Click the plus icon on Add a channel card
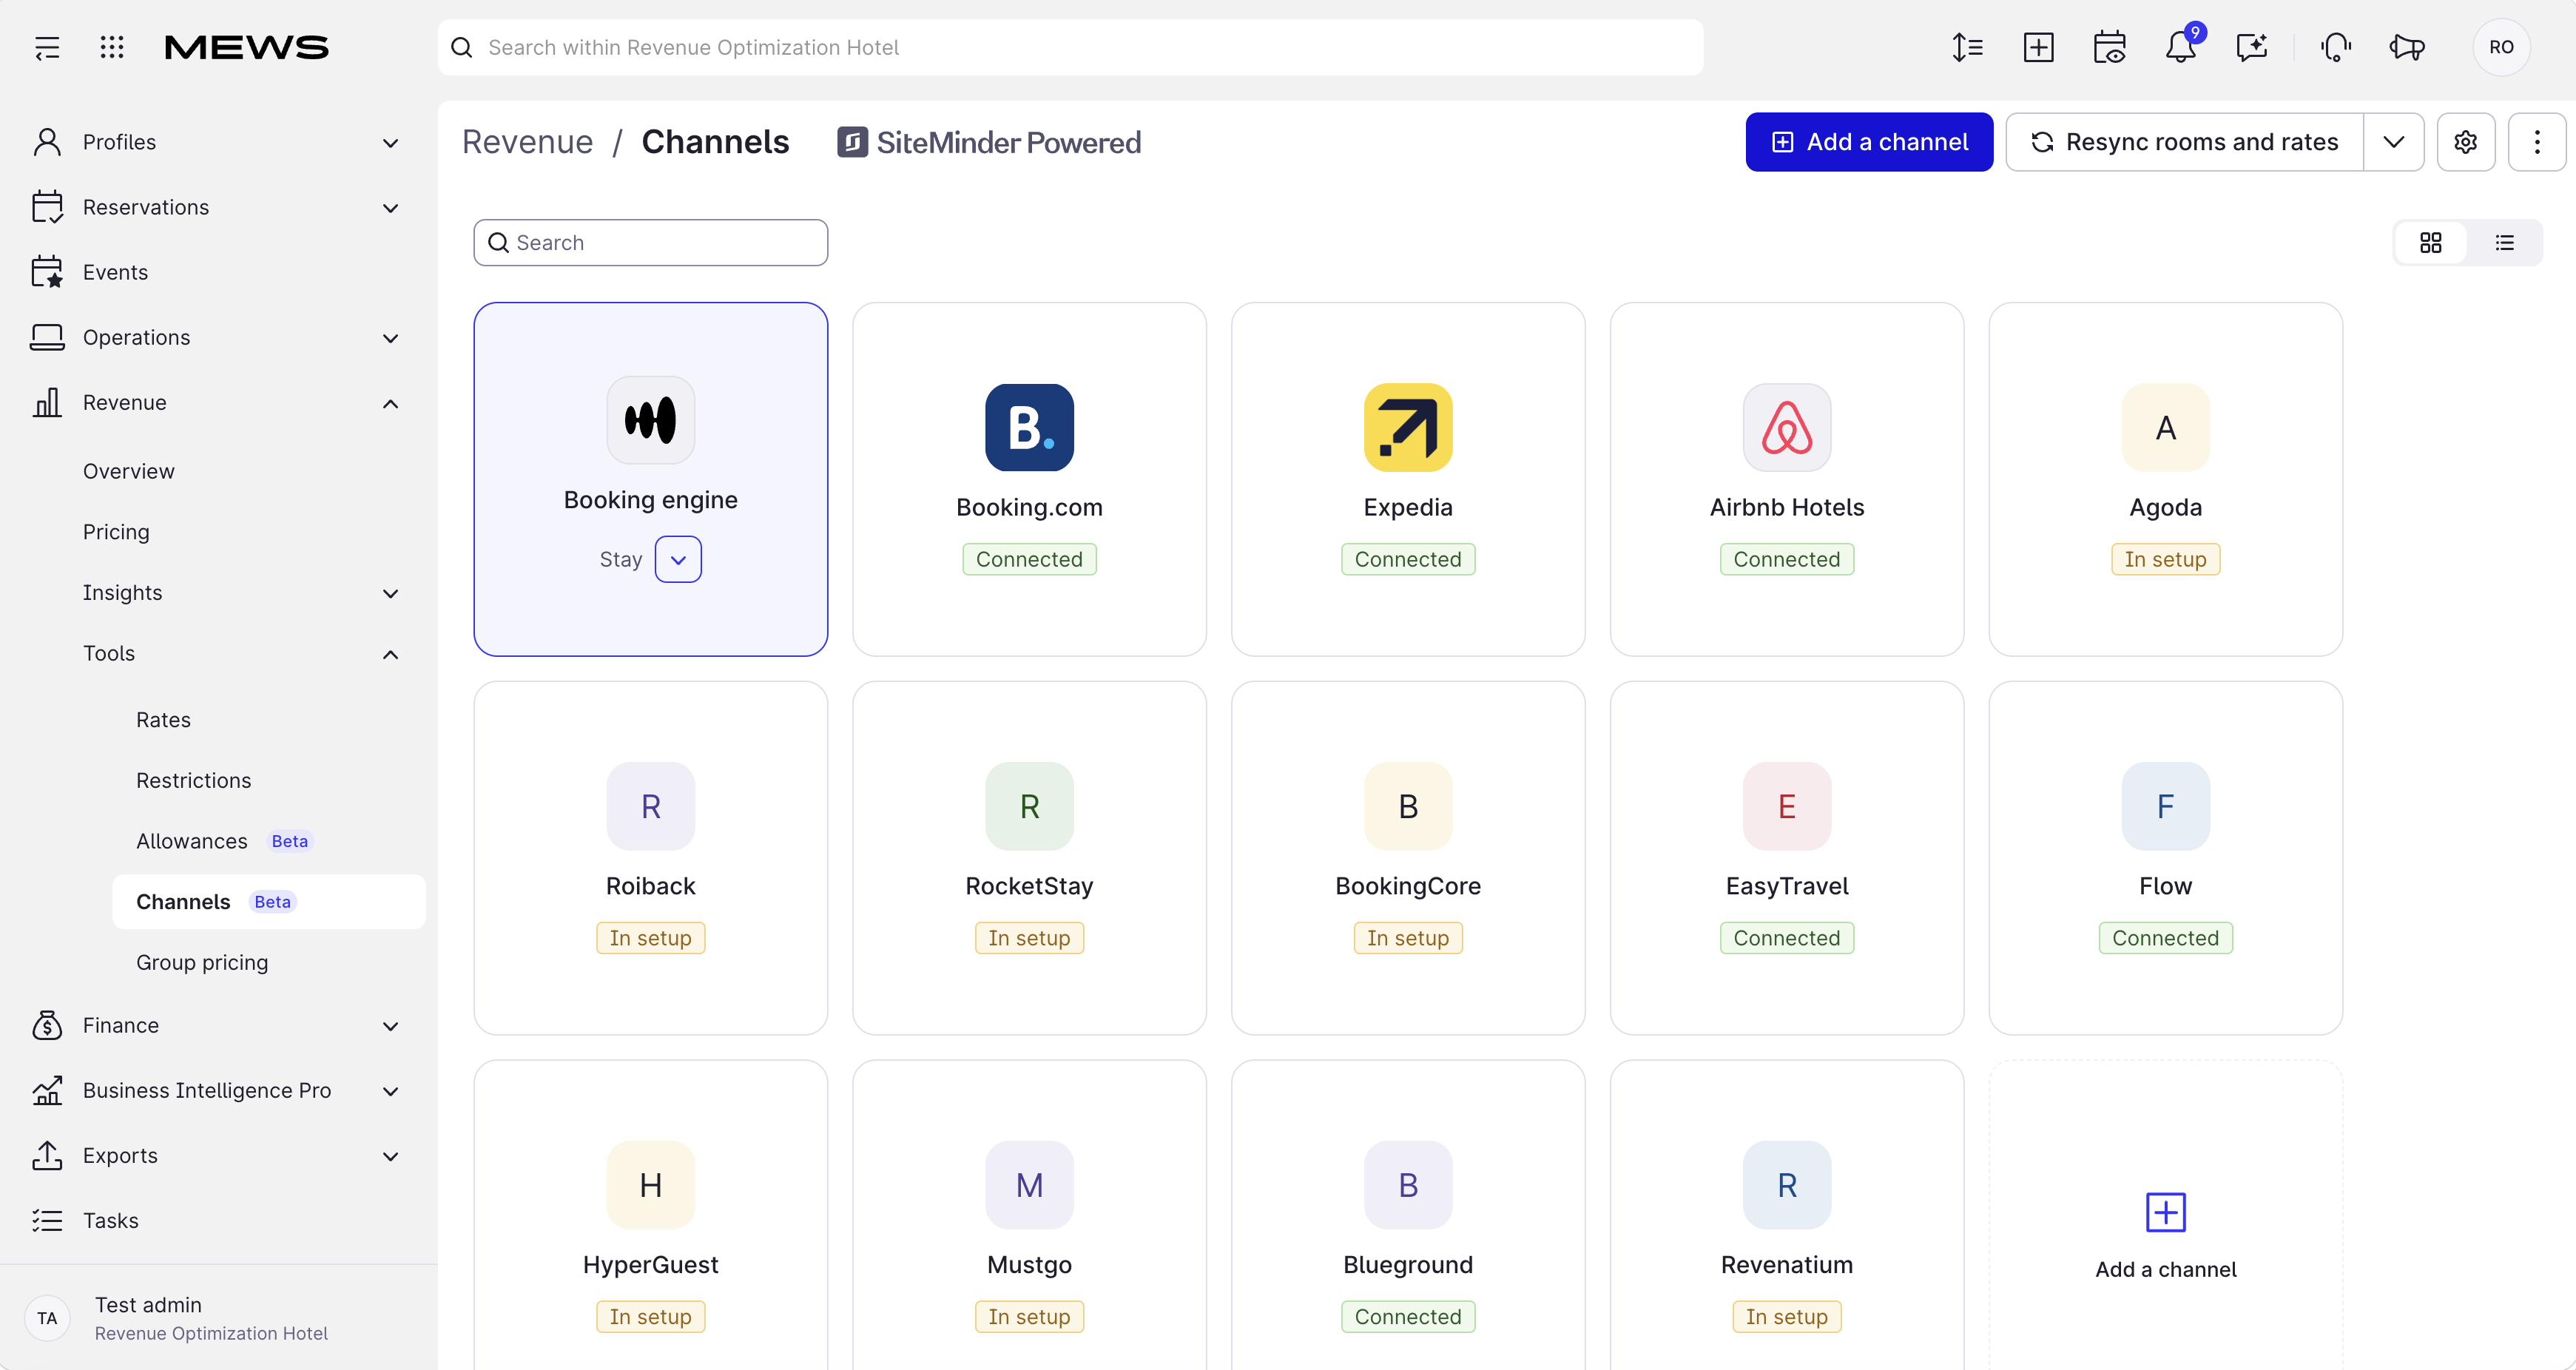This screenshot has height=1370, width=2576. (2166, 1212)
